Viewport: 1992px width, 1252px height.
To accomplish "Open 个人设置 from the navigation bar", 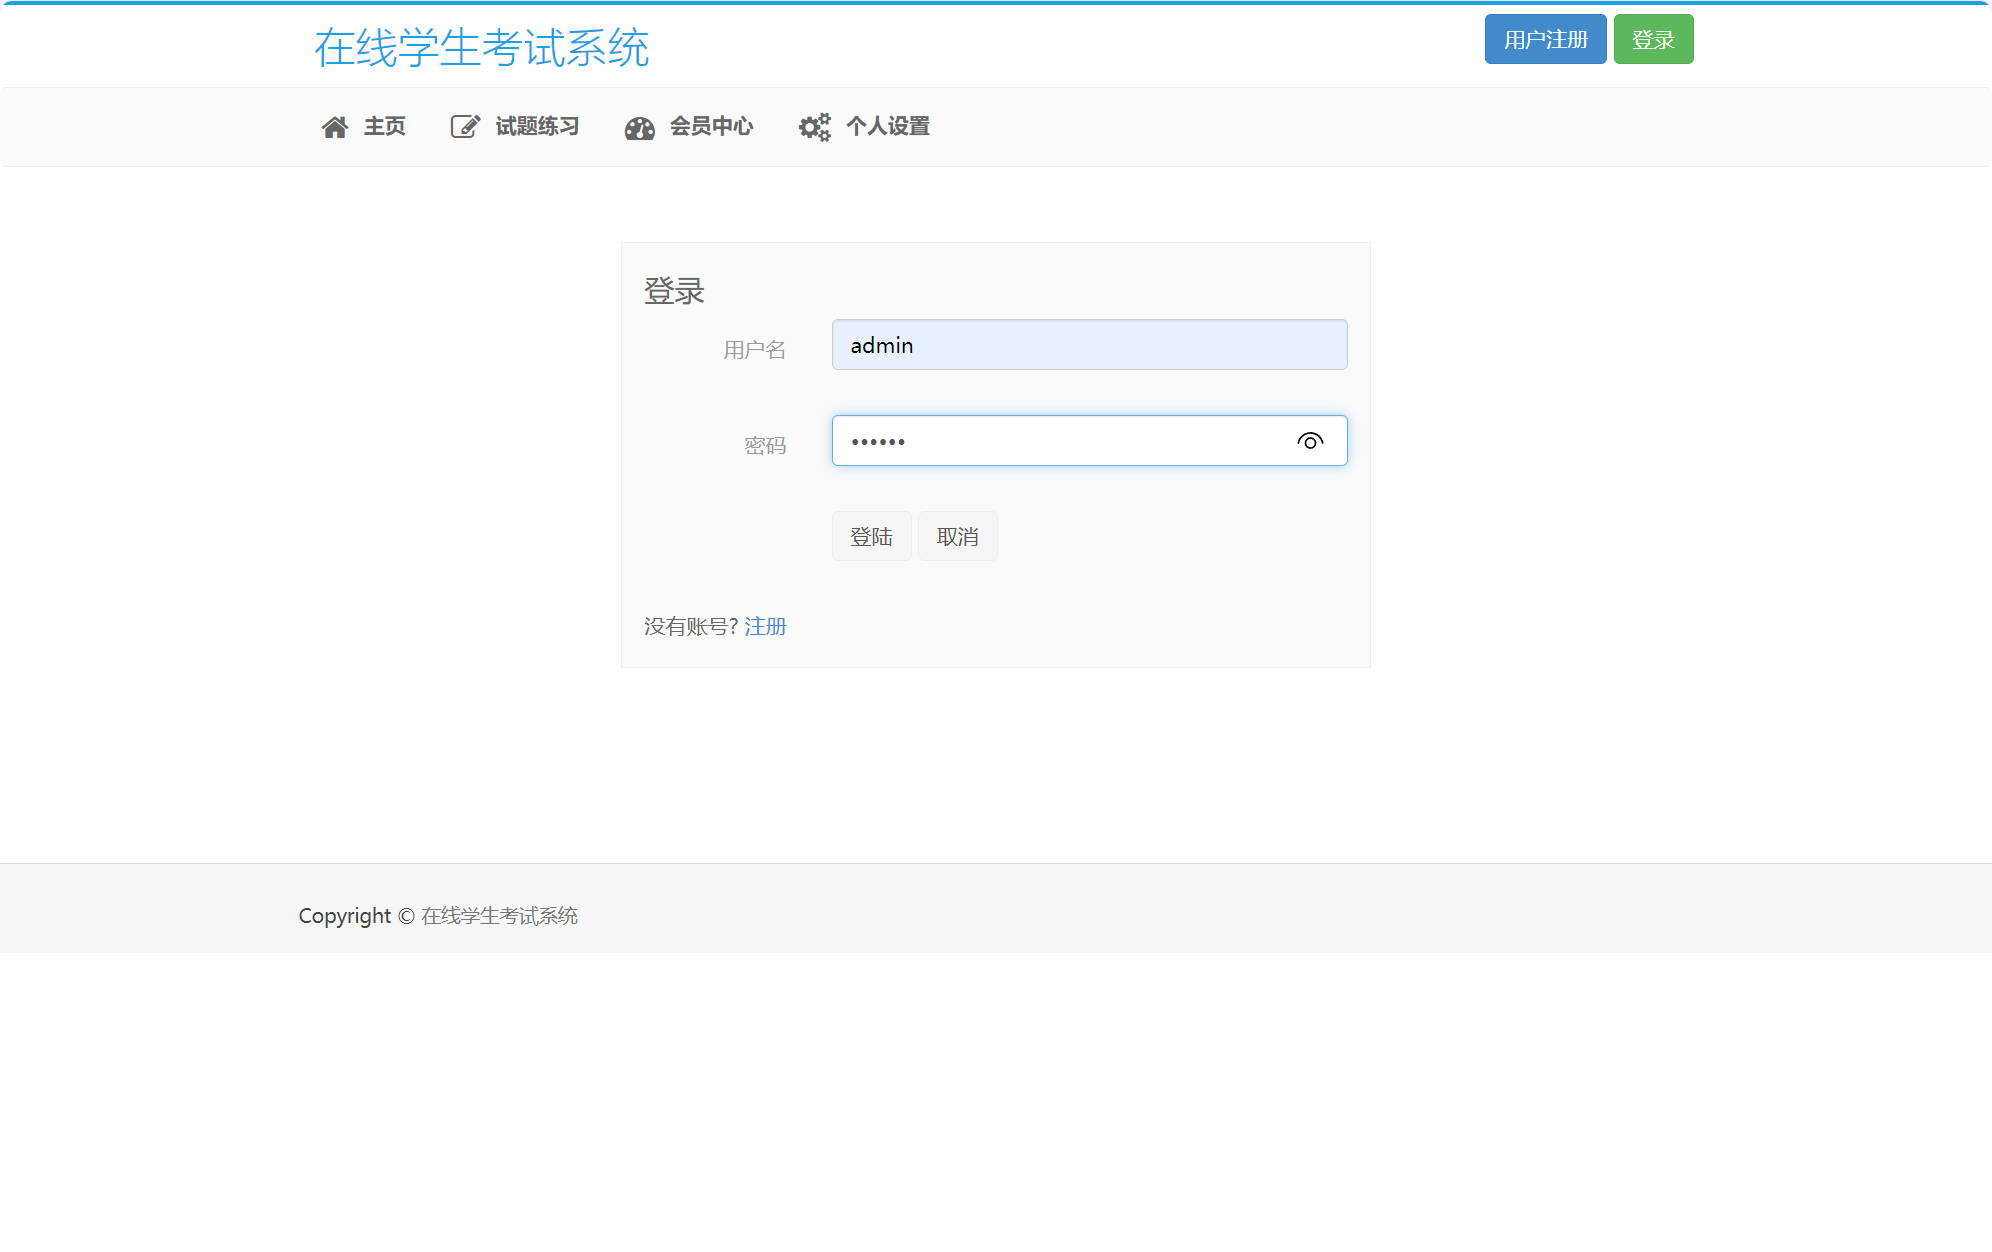I will pos(888,127).
